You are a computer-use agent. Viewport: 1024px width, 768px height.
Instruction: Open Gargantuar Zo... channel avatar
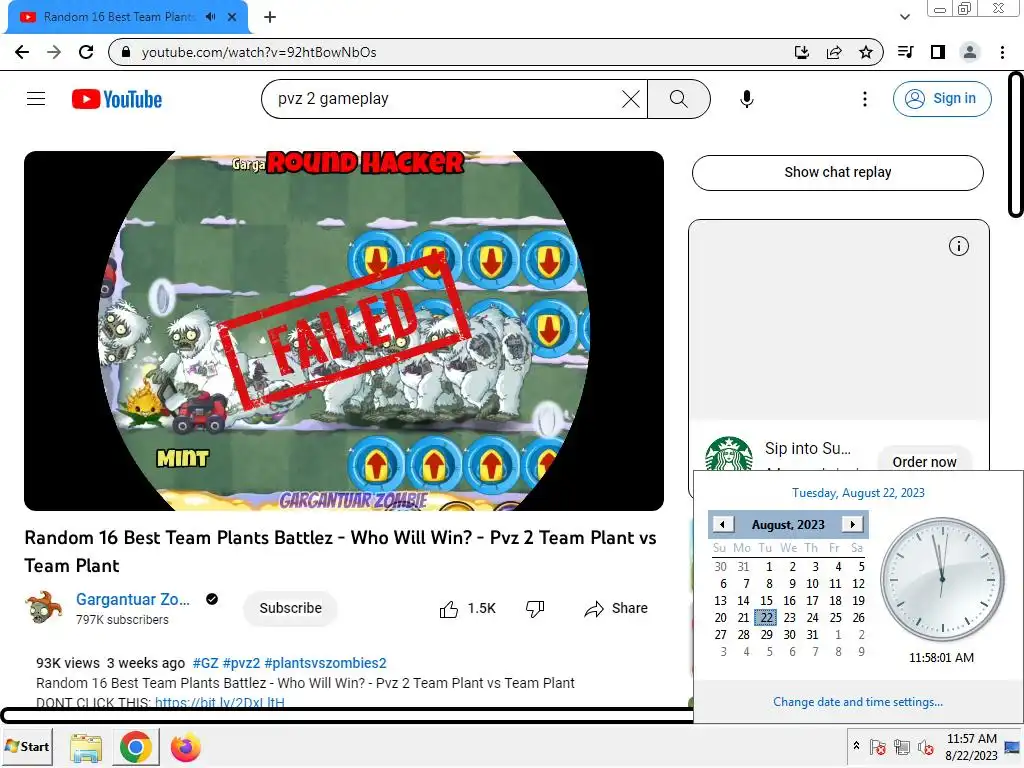click(x=44, y=607)
